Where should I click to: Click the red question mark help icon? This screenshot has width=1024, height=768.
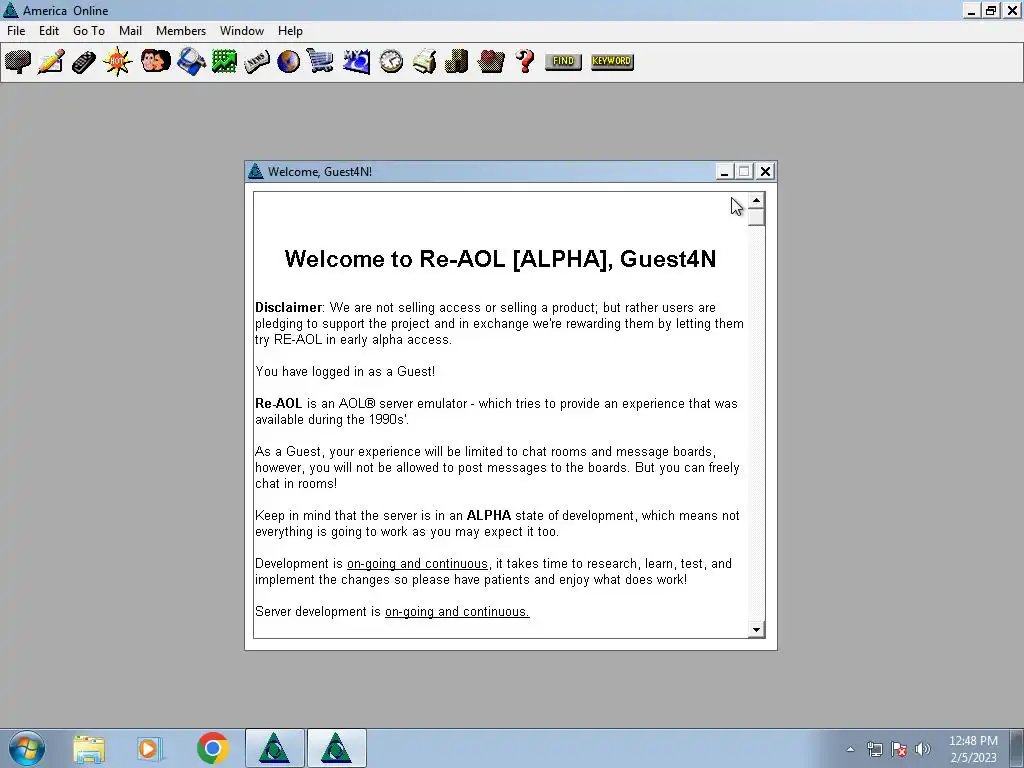(524, 61)
